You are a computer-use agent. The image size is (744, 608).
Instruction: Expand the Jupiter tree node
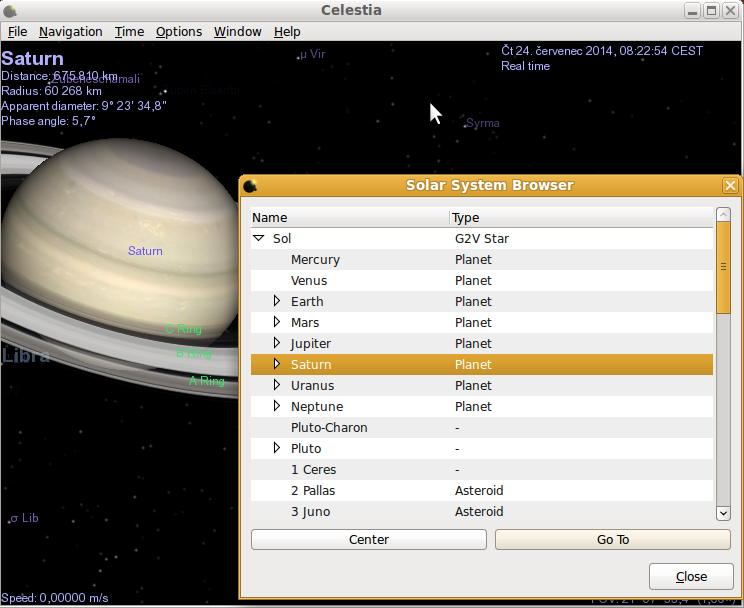tap(277, 343)
